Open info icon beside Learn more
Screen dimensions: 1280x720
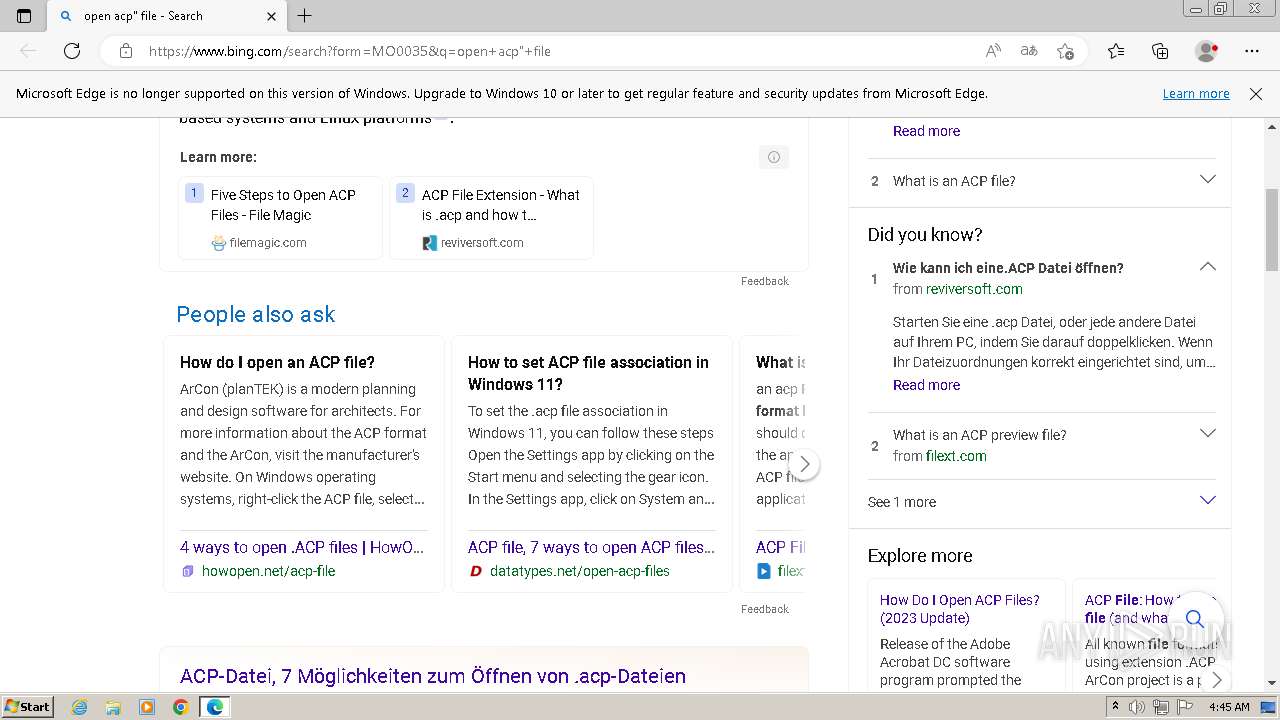coord(774,157)
